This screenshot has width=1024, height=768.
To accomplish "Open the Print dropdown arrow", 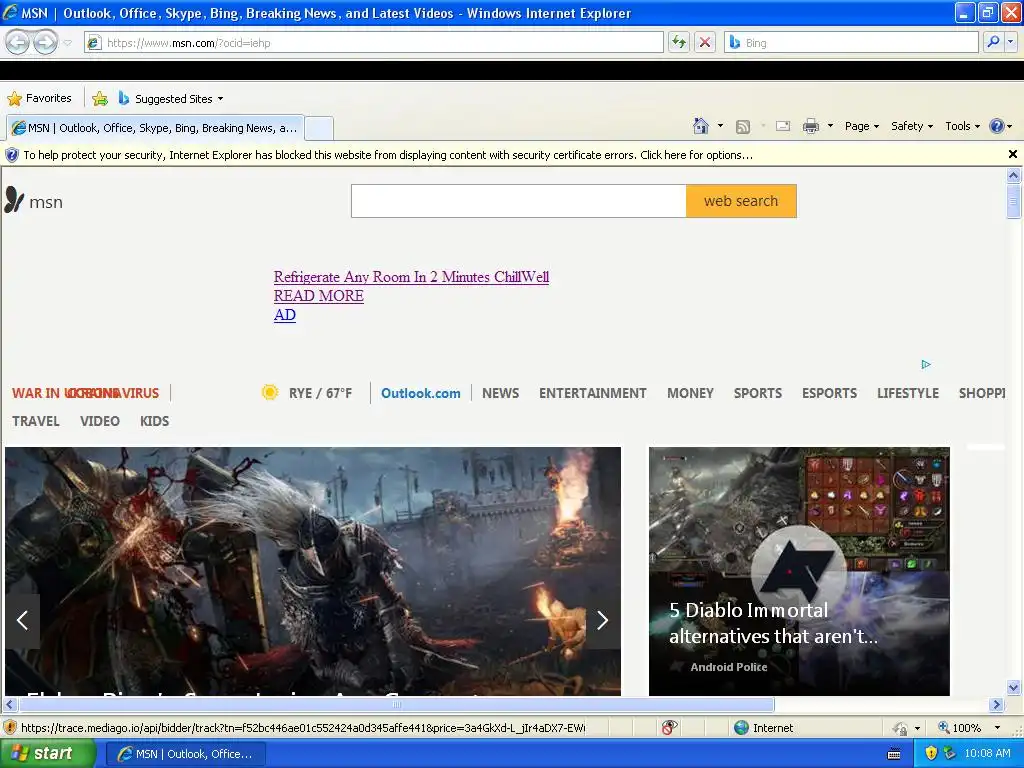I will pos(830,126).
